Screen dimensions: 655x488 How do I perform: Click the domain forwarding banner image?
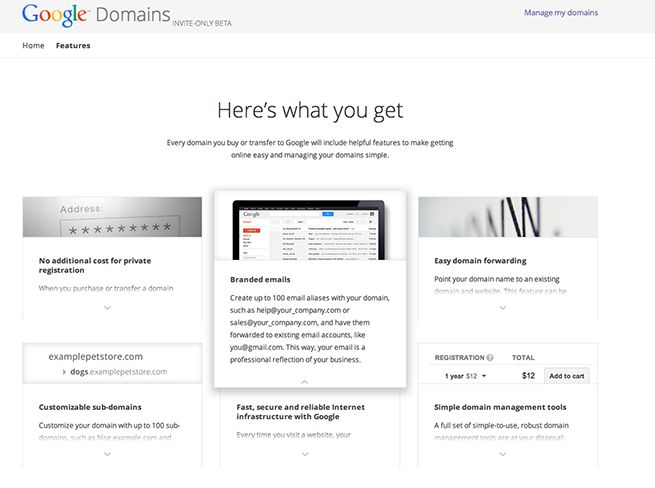coord(508,217)
